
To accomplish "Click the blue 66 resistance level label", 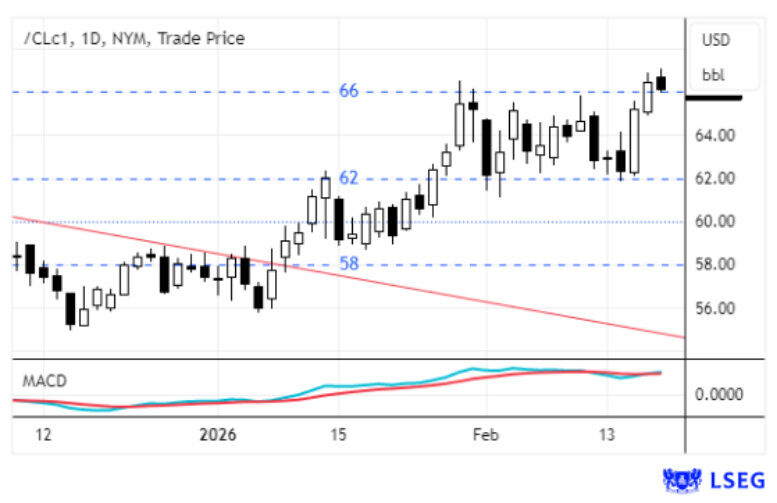I will (348, 91).
